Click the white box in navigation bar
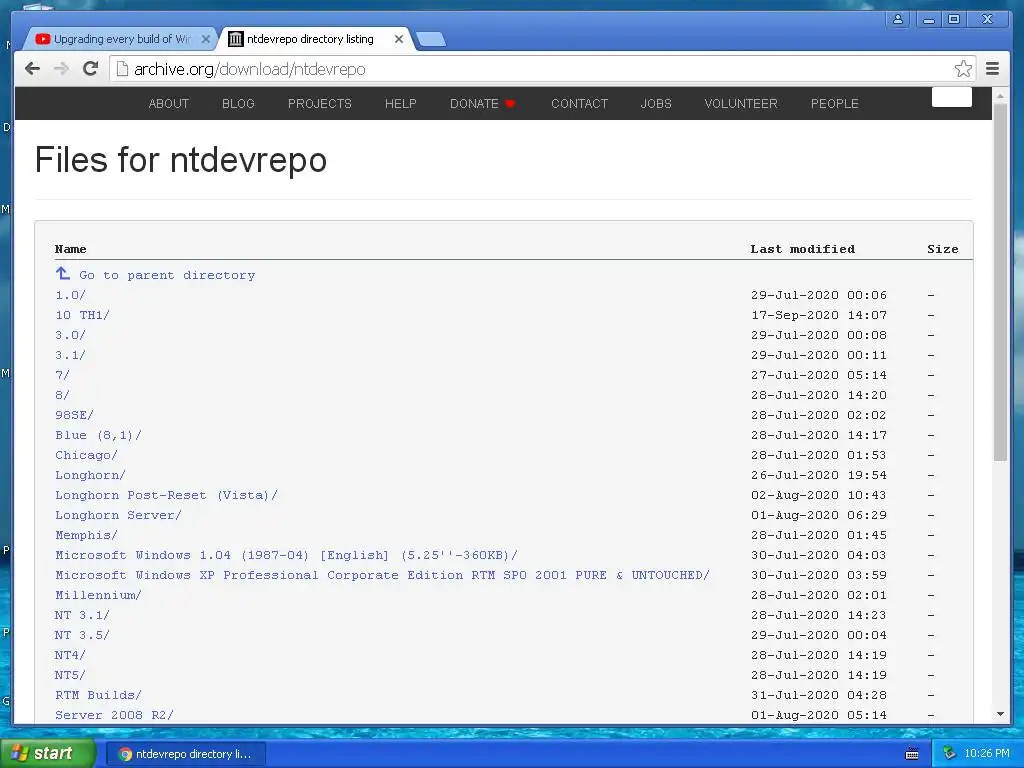 952,97
